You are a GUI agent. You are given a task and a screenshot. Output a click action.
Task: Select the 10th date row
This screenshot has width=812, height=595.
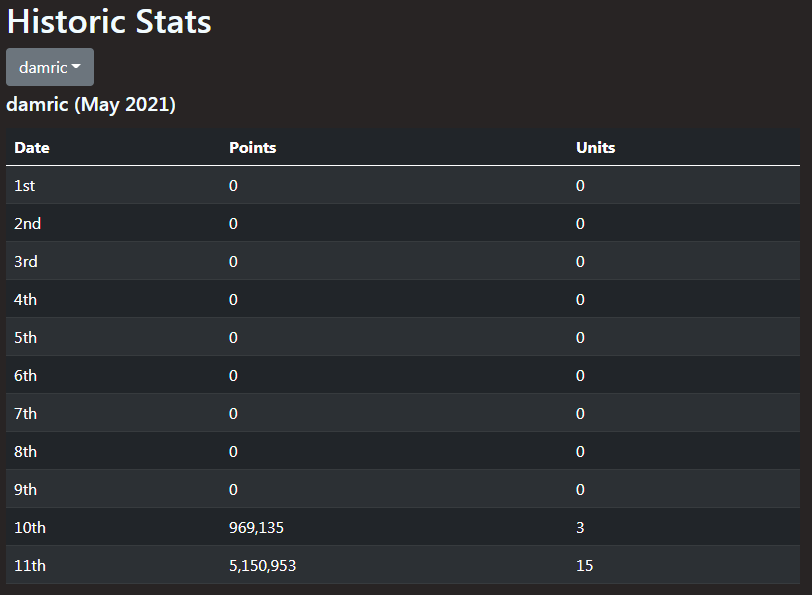tap(403, 527)
